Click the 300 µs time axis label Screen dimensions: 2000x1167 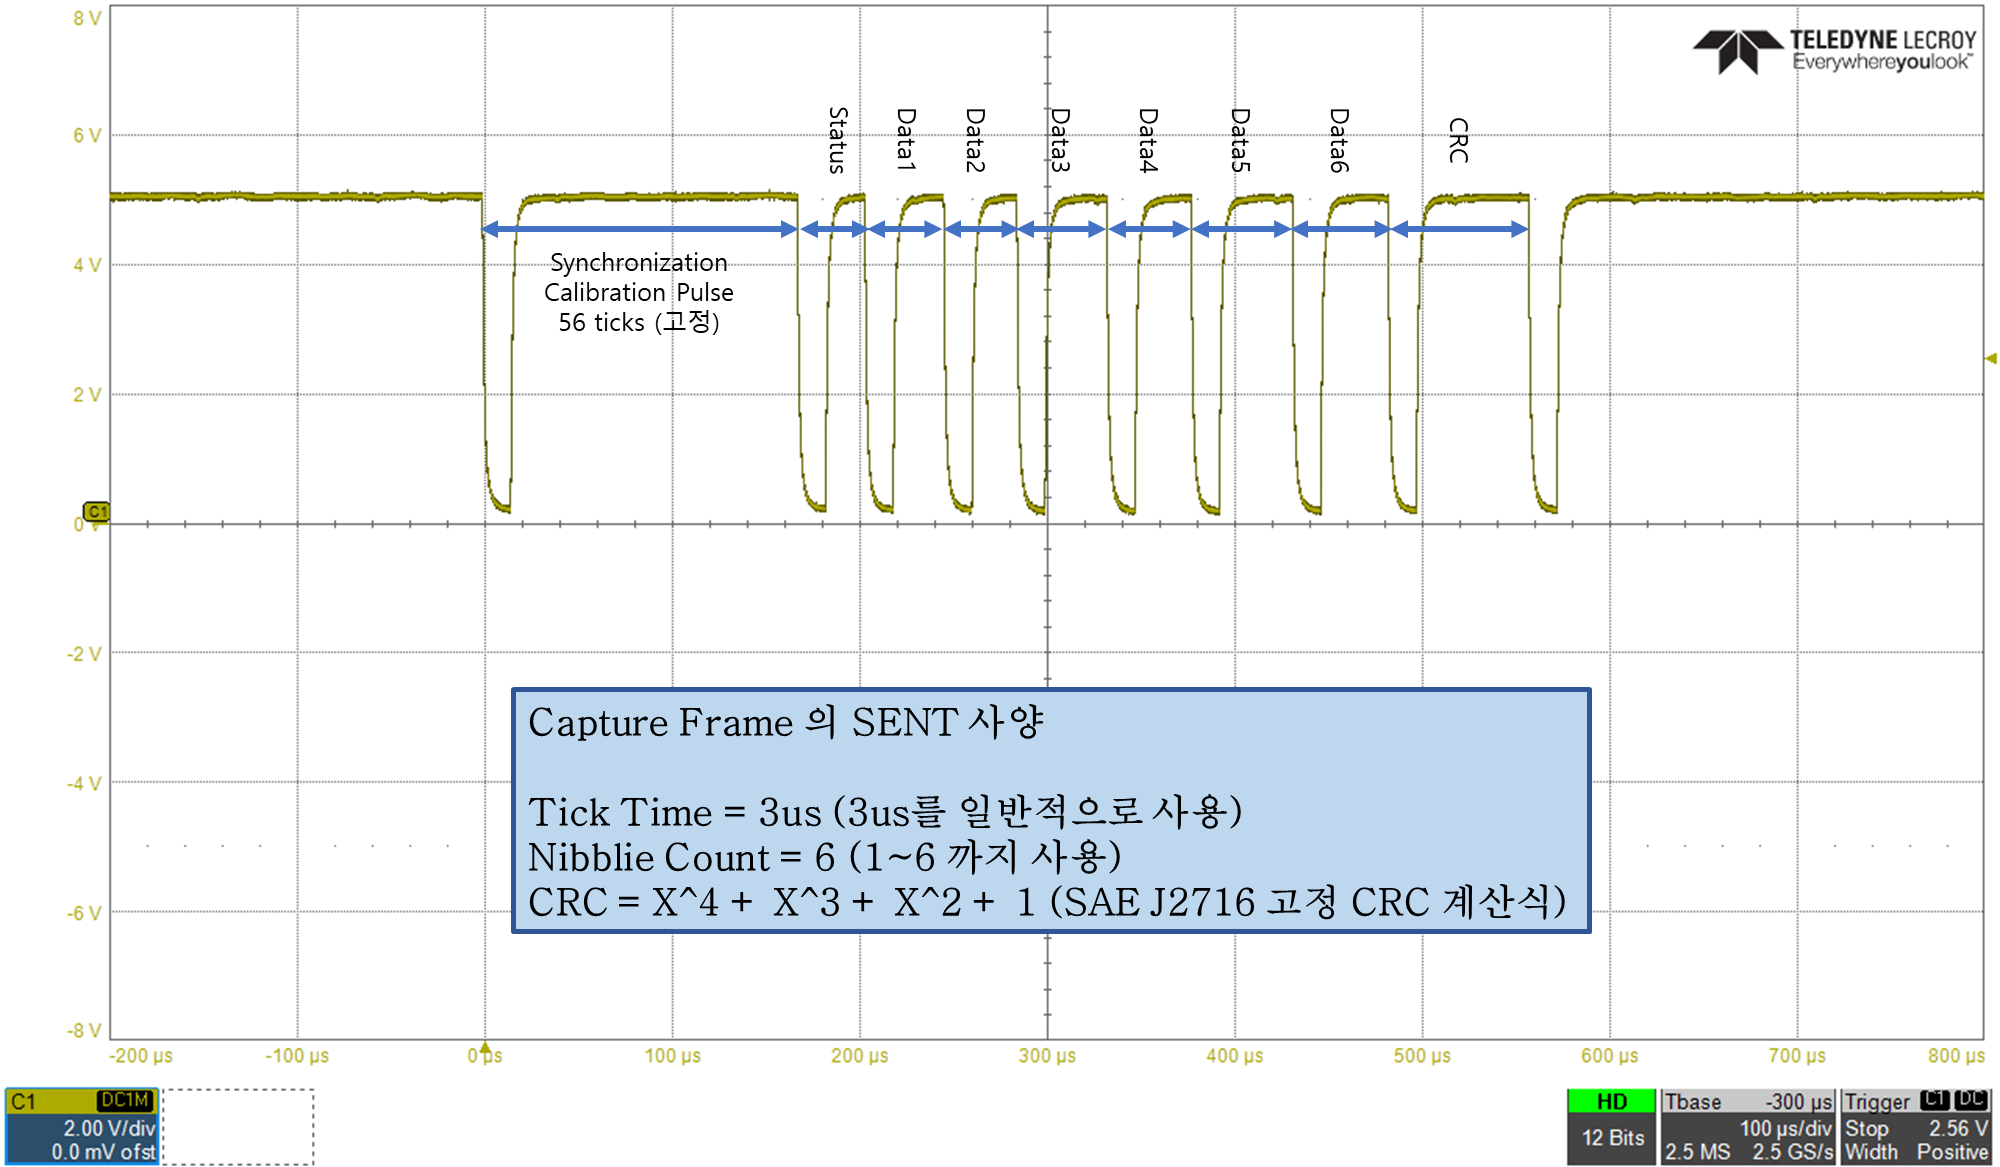coord(1047,1056)
